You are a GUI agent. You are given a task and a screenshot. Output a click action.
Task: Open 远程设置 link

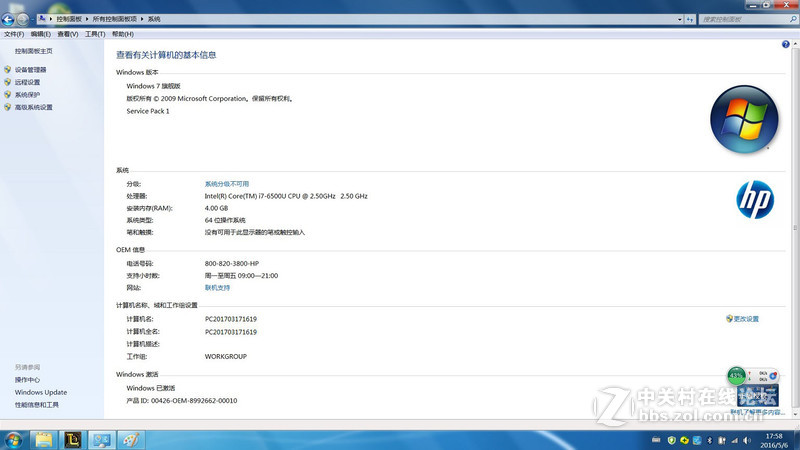tap(27, 82)
